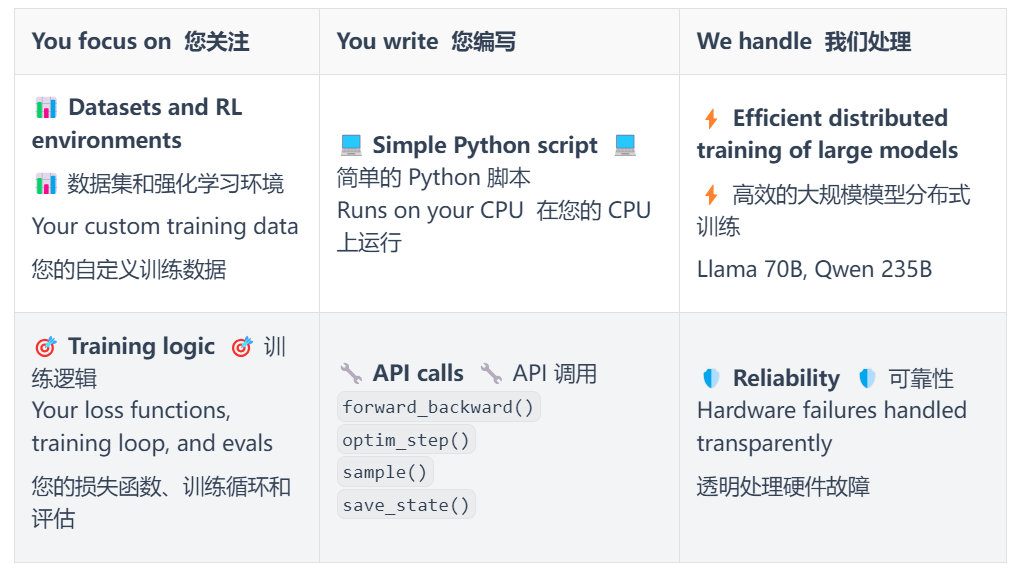Click the laptop icon after 'Simple Python script'
Screen dimensions: 1026x569
[x=625, y=146]
